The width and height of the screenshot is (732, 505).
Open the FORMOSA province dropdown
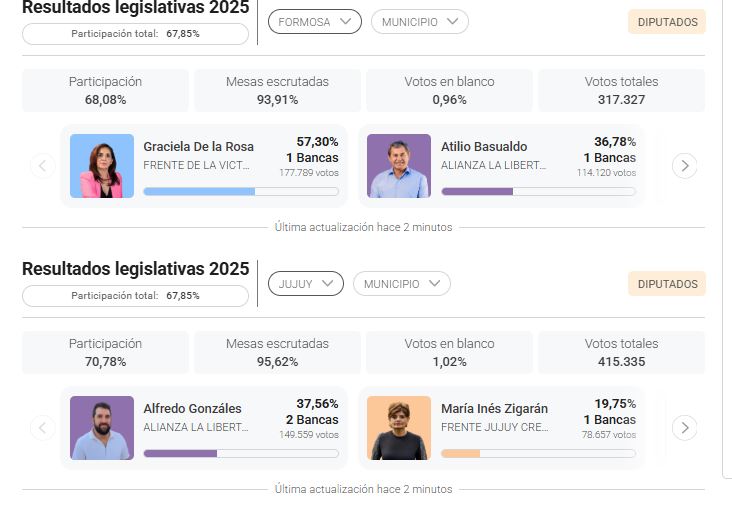(x=315, y=22)
